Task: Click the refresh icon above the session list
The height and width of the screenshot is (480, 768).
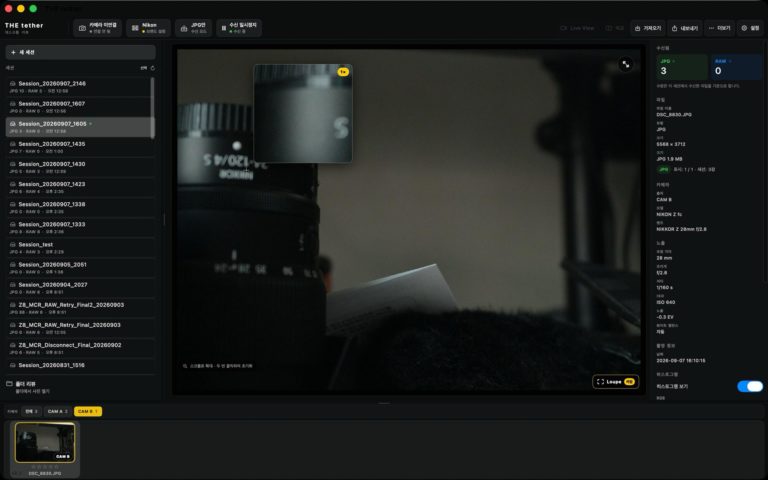Action: coord(153,68)
